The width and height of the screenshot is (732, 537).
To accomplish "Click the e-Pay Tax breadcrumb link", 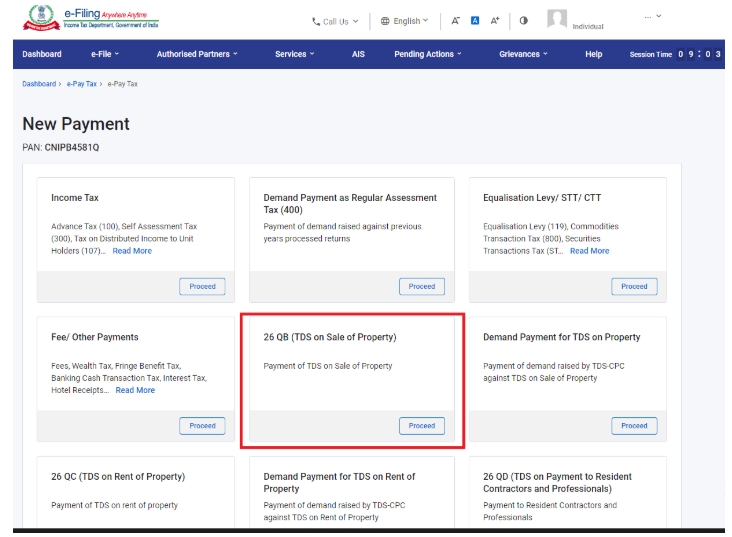I will click(x=82, y=84).
